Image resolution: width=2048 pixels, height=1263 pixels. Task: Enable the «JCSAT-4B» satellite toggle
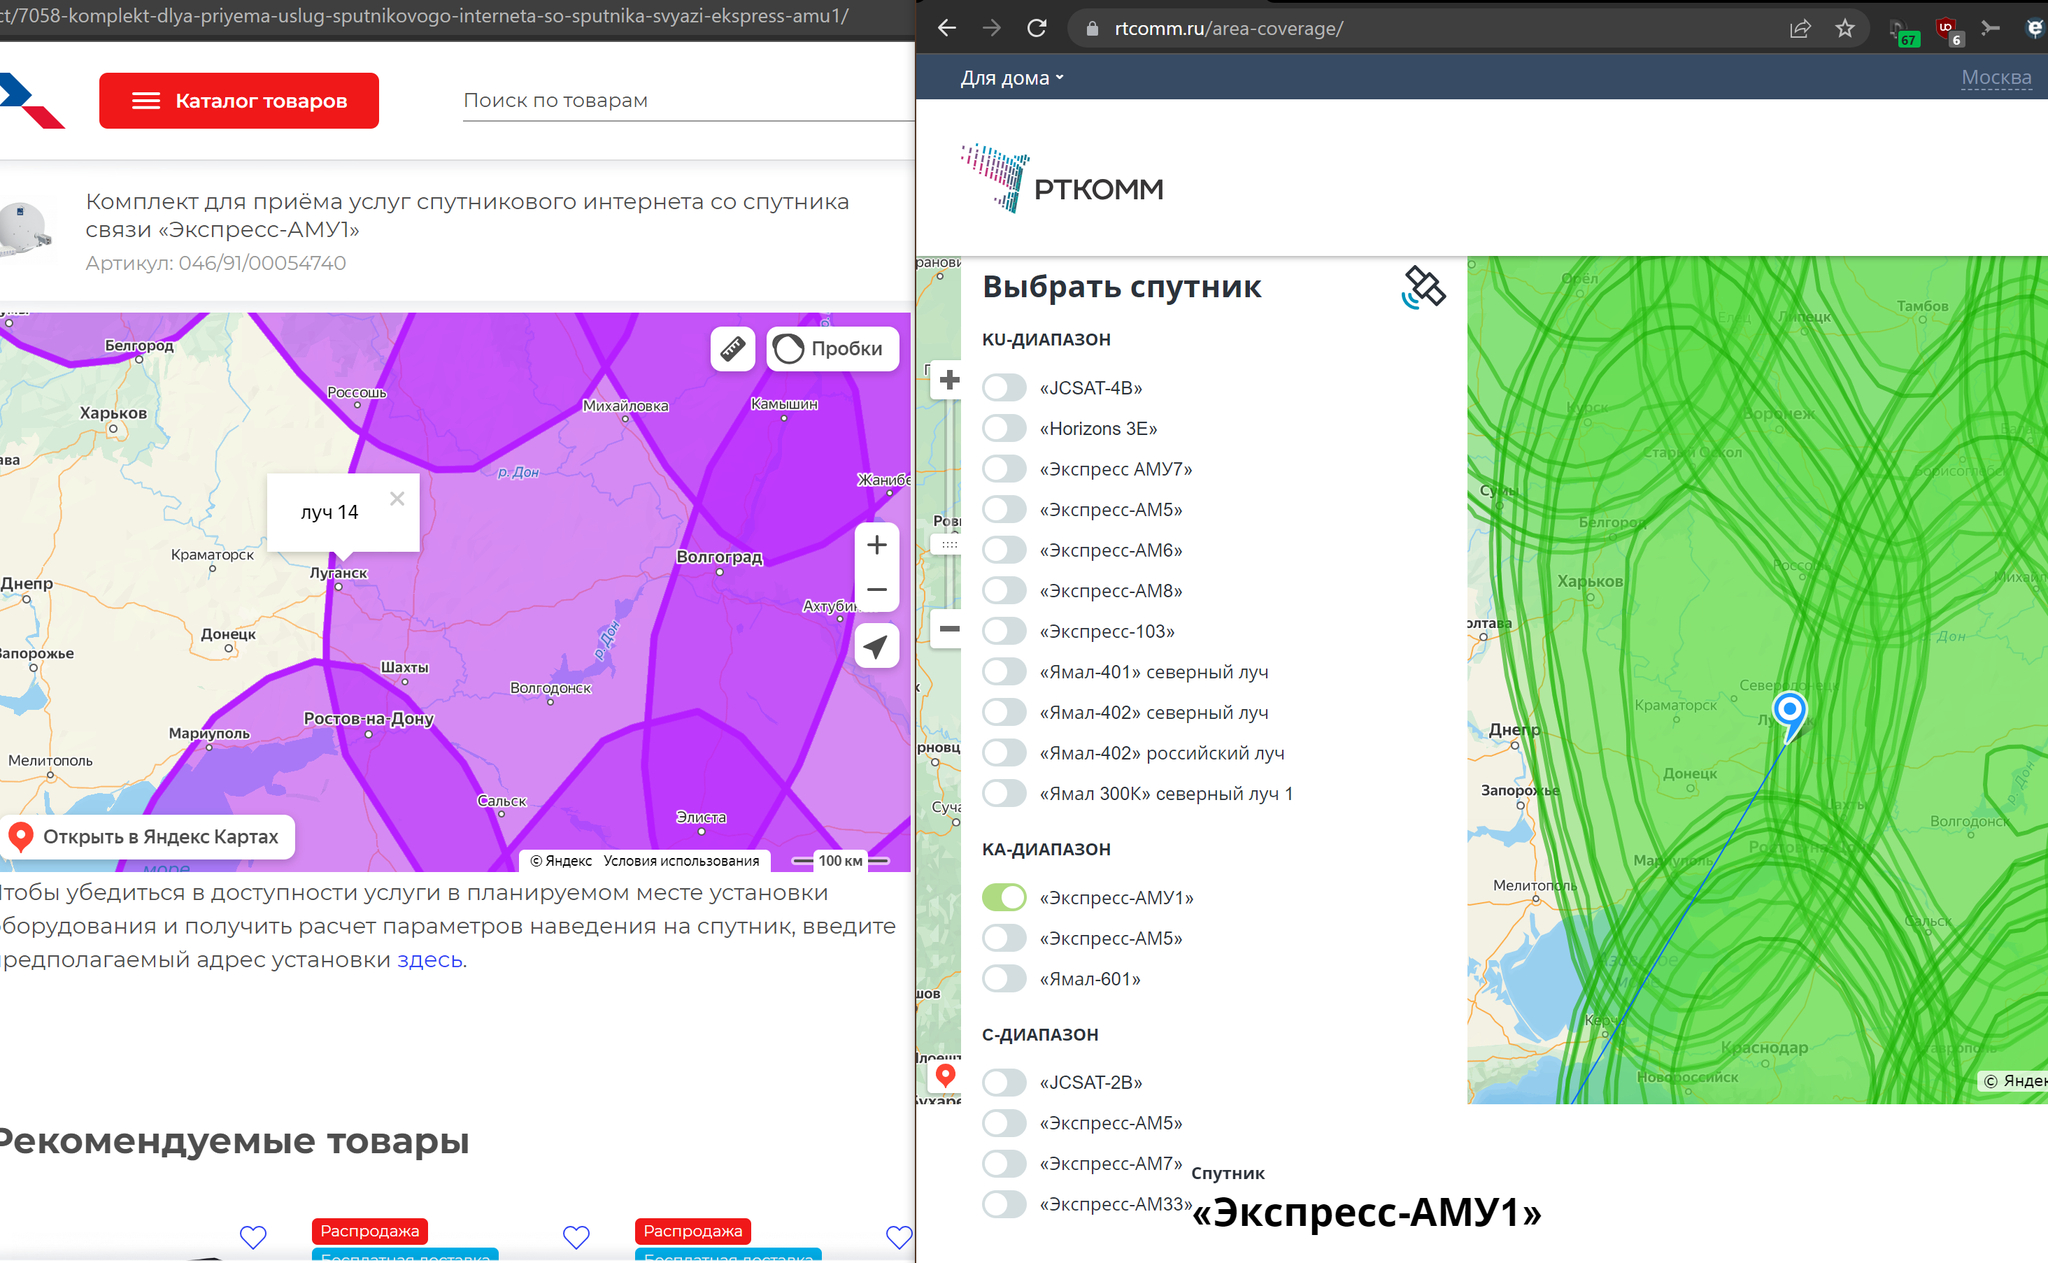[x=1004, y=388]
